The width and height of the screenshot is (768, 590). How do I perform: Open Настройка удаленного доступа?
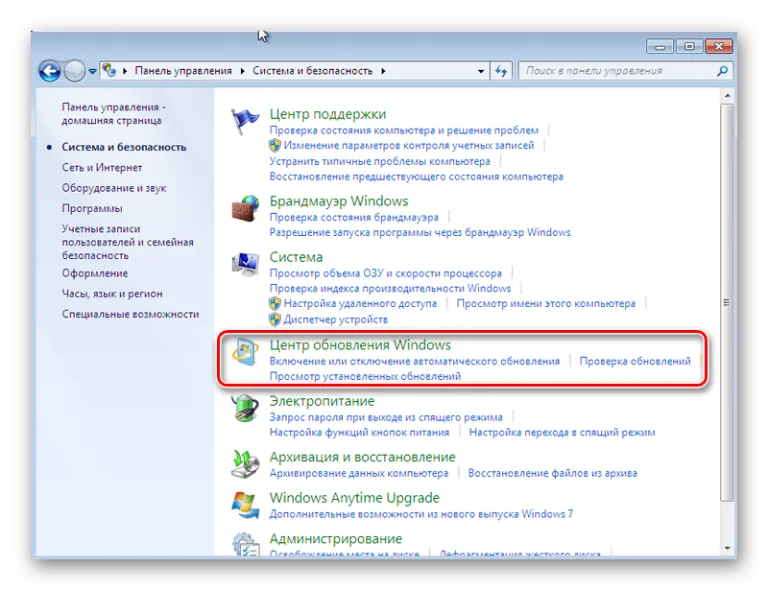[360, 304]
